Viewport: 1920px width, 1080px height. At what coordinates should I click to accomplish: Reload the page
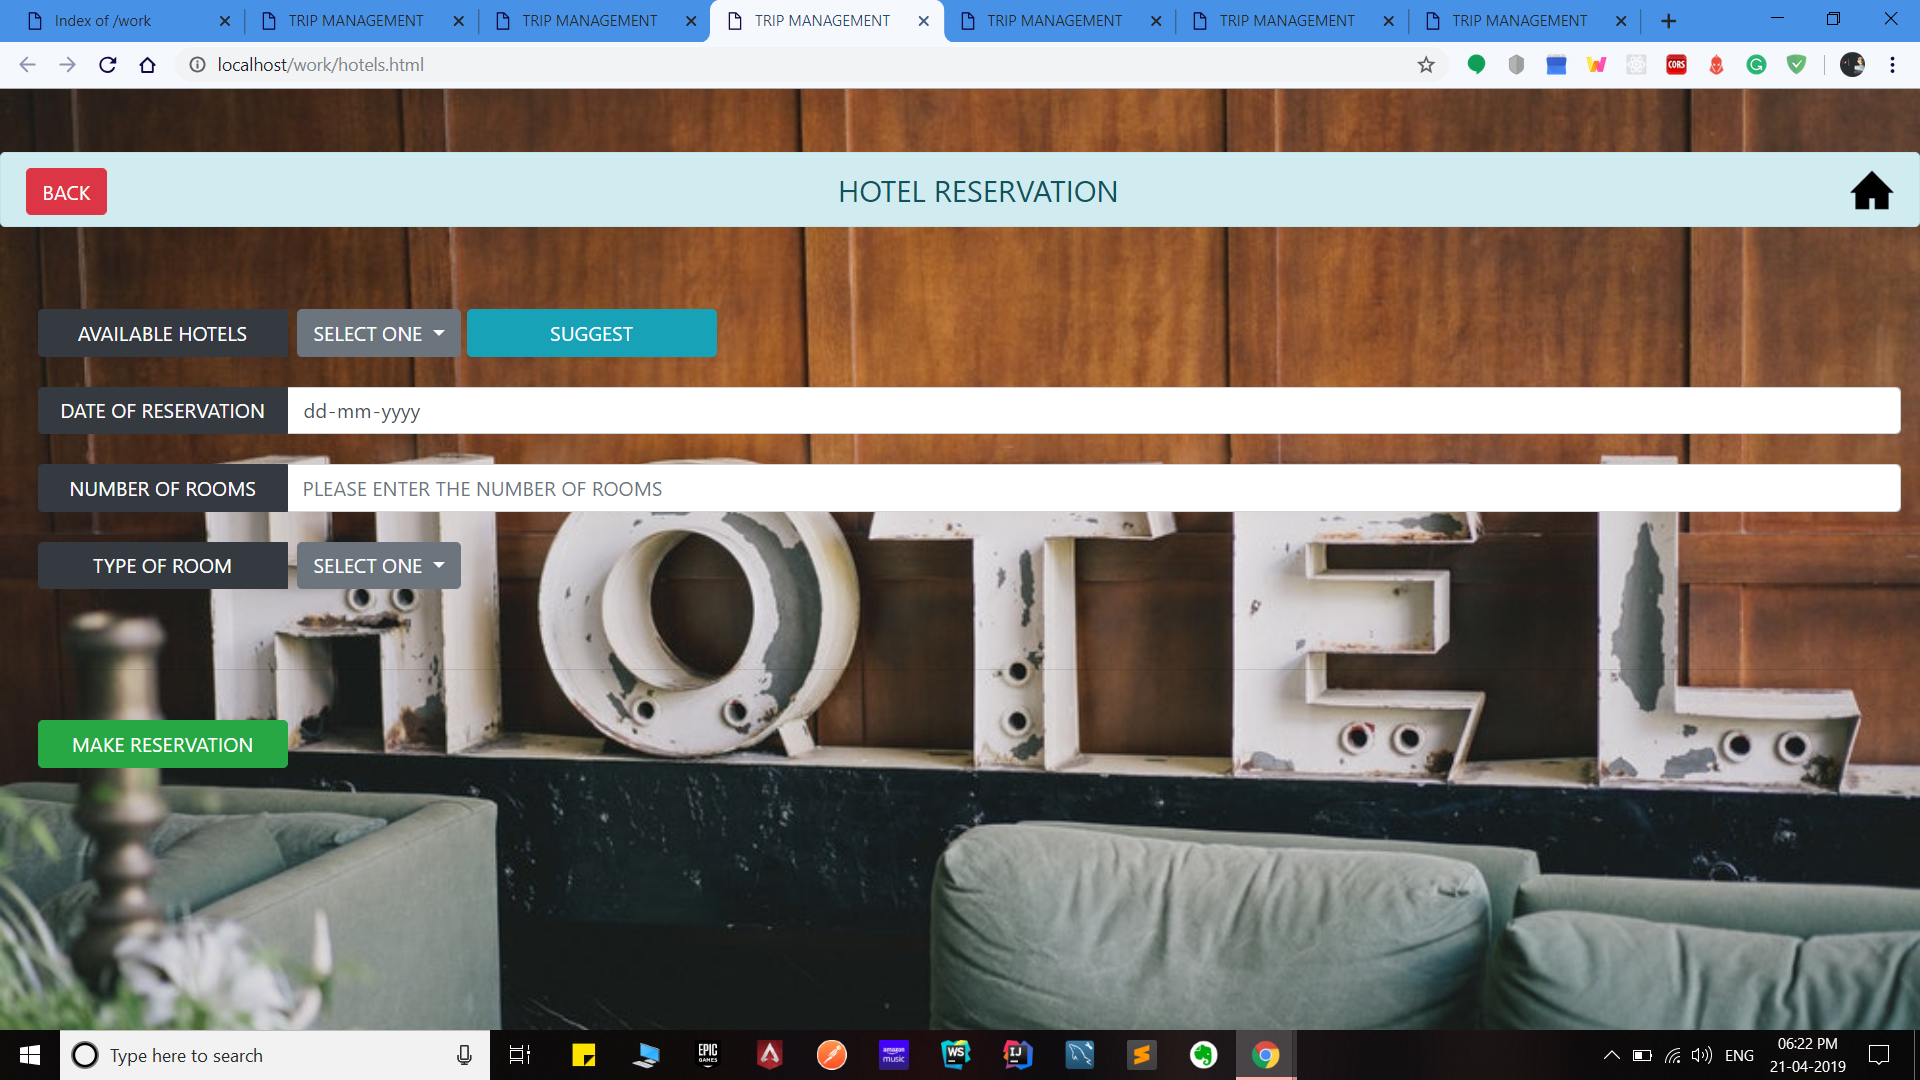[108, 65]
